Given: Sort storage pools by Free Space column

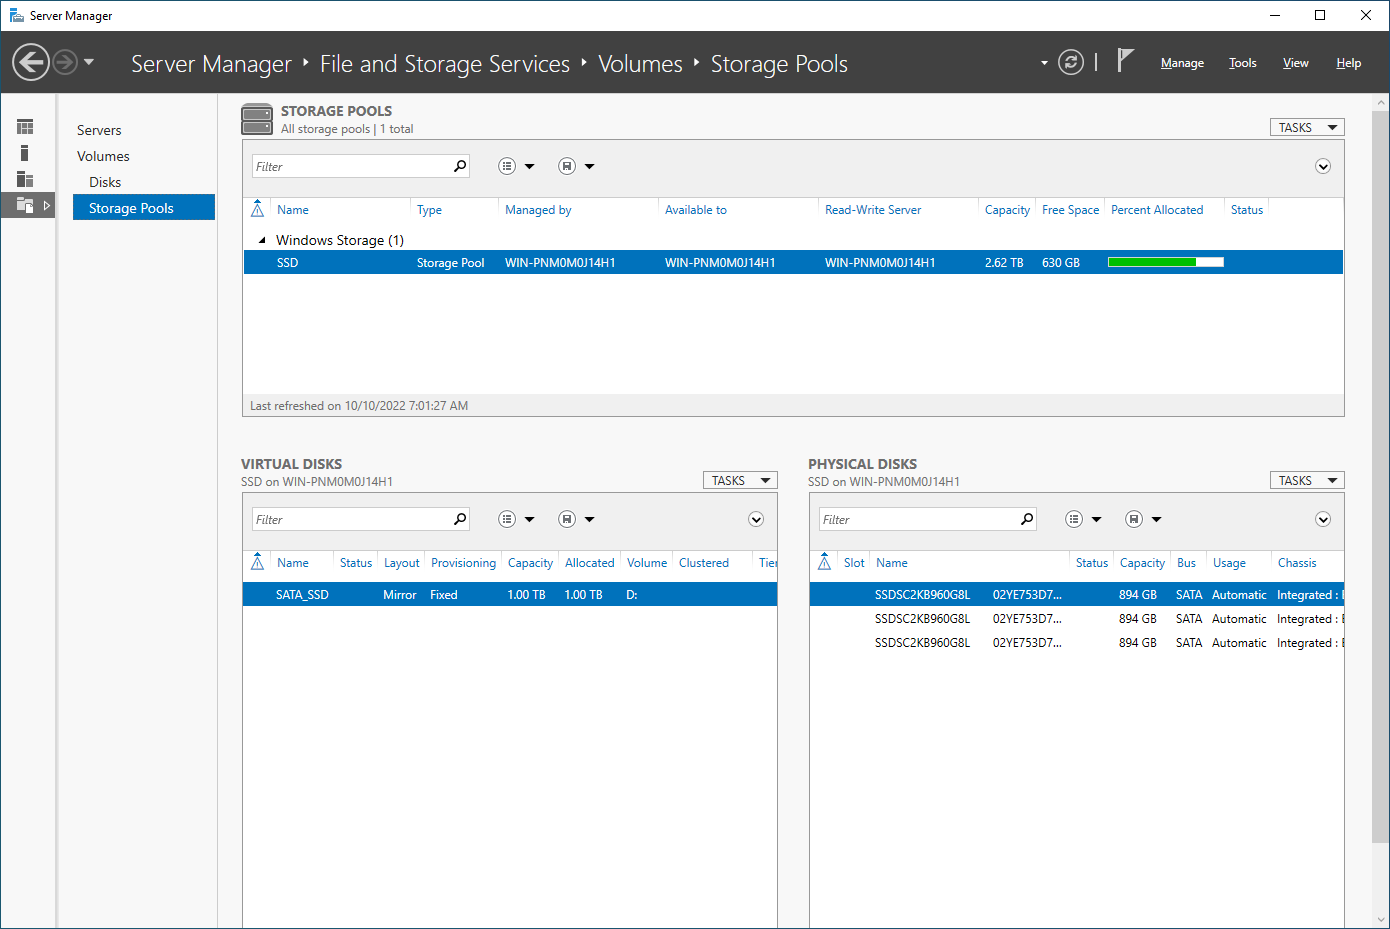Looking at the screenshot, I should point(1070,210).
